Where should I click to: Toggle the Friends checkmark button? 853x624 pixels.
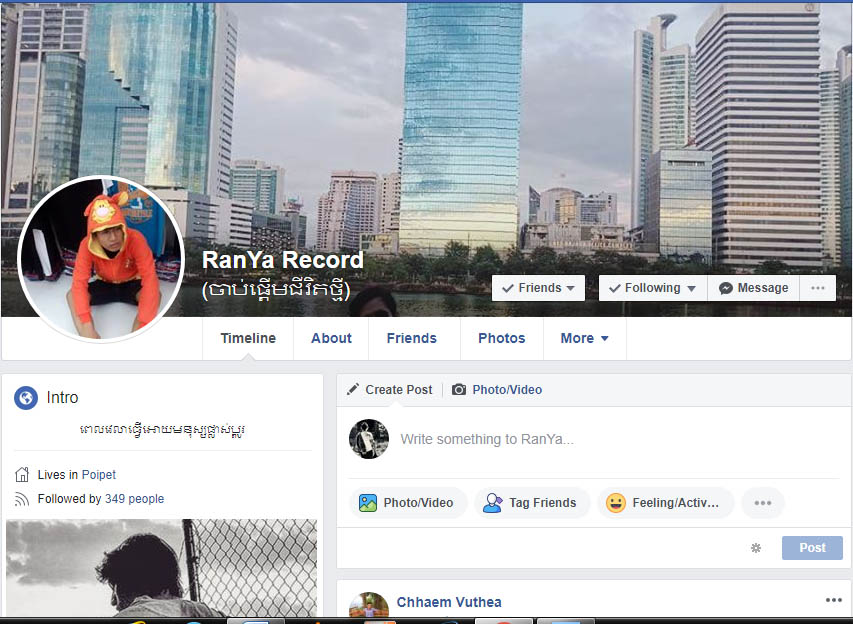tap(538, 288)
